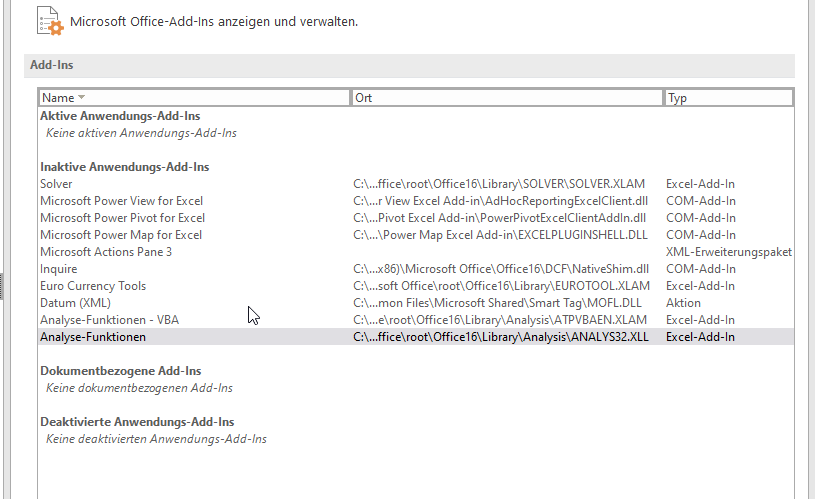The height and width of the screenshot is (499, 815).
Task: Select the Inquire add-in row
Action: pyautogui.click(x=416, y=269)
